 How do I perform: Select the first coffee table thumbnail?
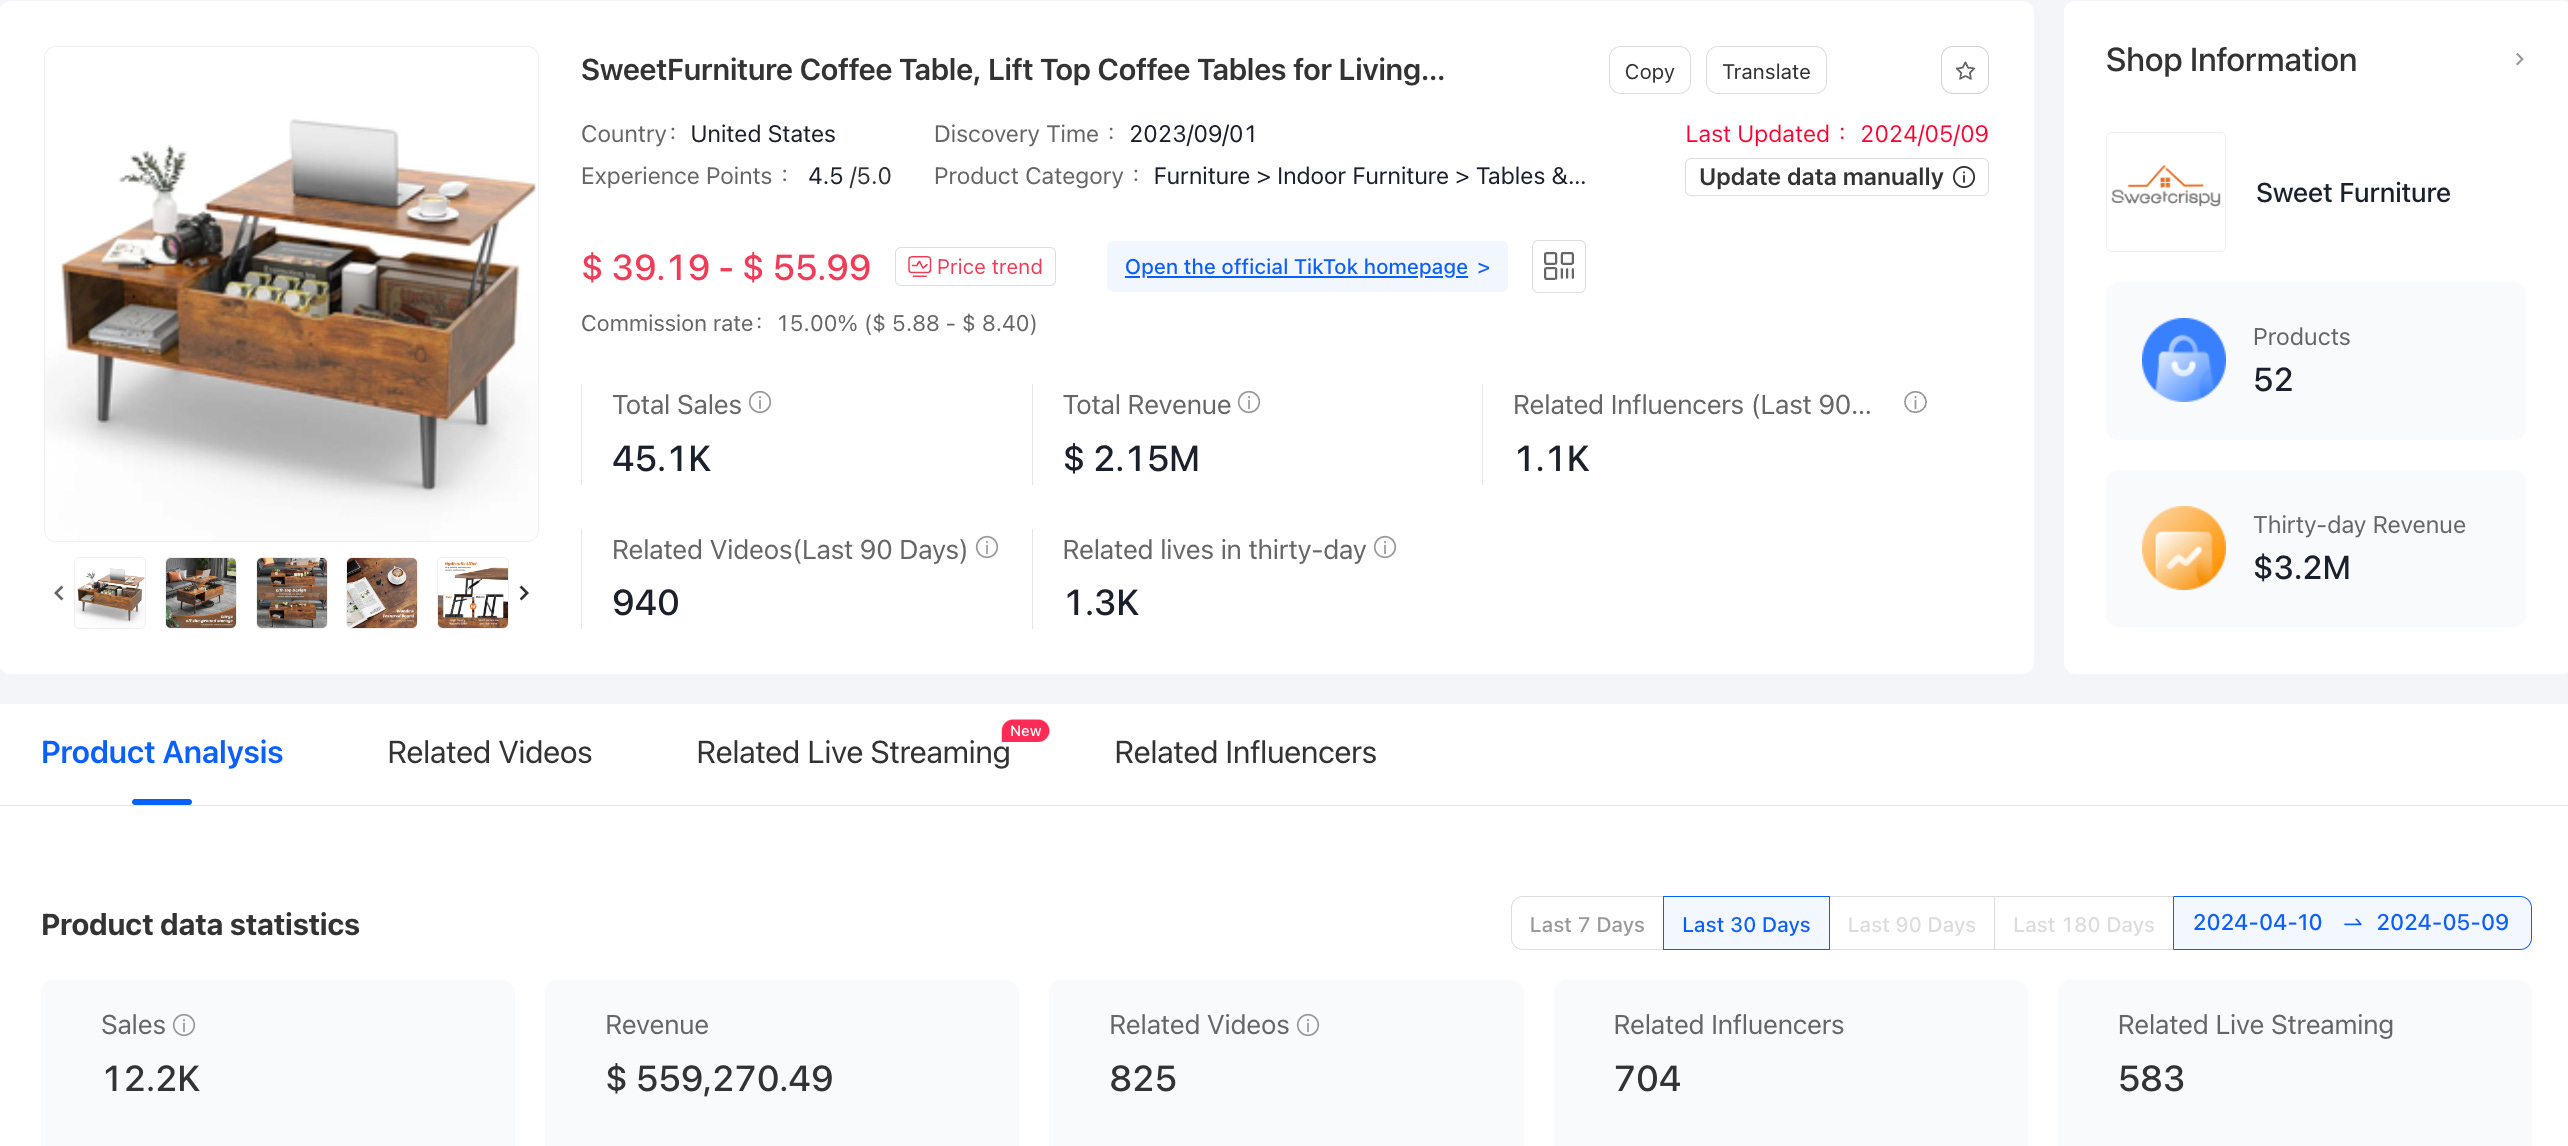click(110, 593)
